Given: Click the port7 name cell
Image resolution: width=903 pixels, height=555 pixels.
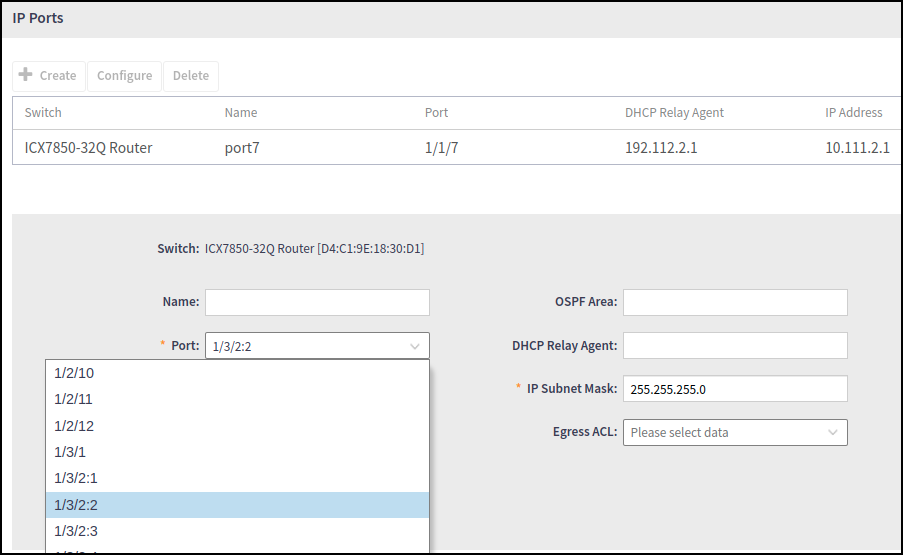Looking at the screenshot, I should pyautogui.click(x=242, y=148).
